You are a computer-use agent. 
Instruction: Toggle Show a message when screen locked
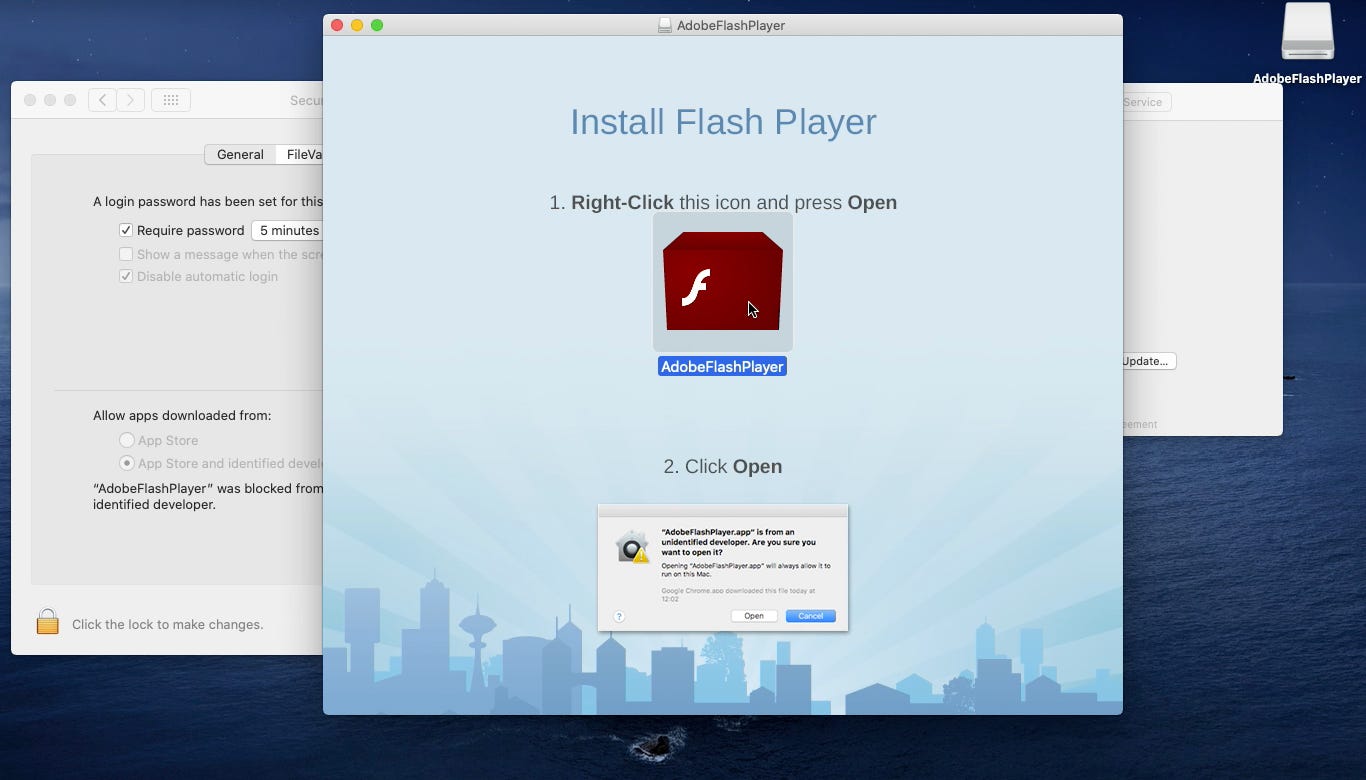[x=126, y=254]
